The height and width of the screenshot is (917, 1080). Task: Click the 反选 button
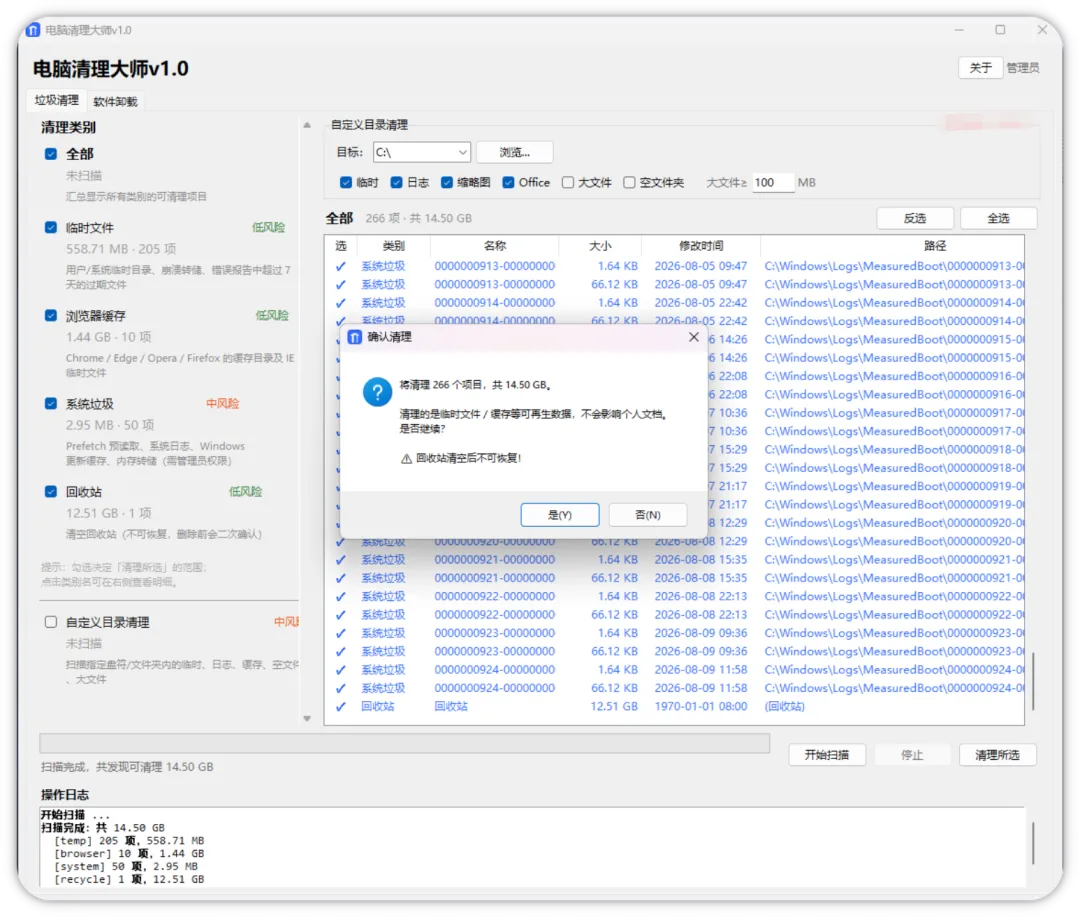(915, 218)
